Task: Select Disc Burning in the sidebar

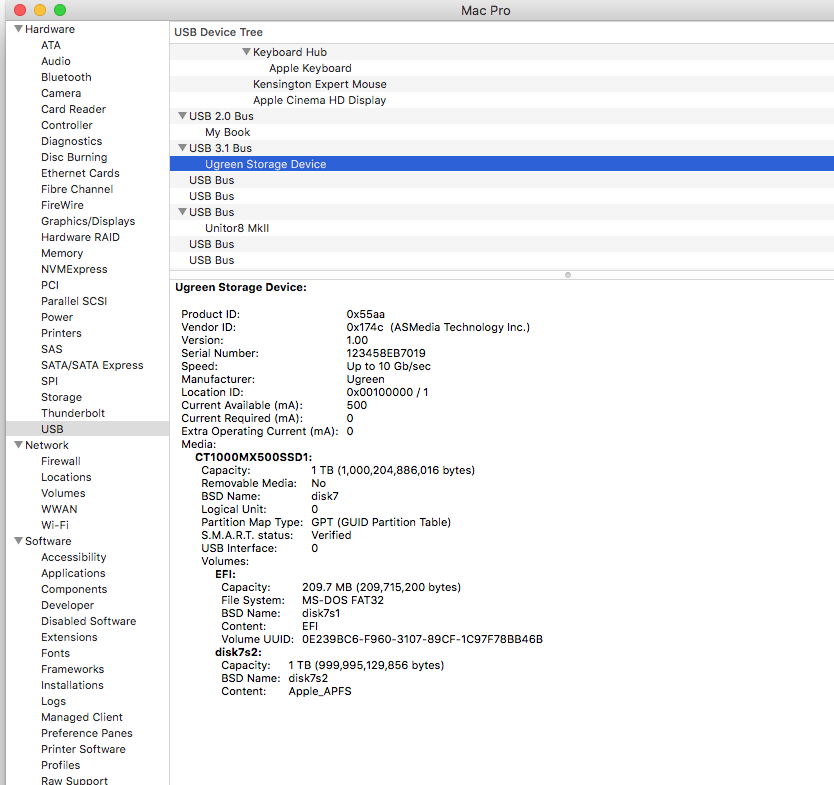Action: tap(74, 157)
